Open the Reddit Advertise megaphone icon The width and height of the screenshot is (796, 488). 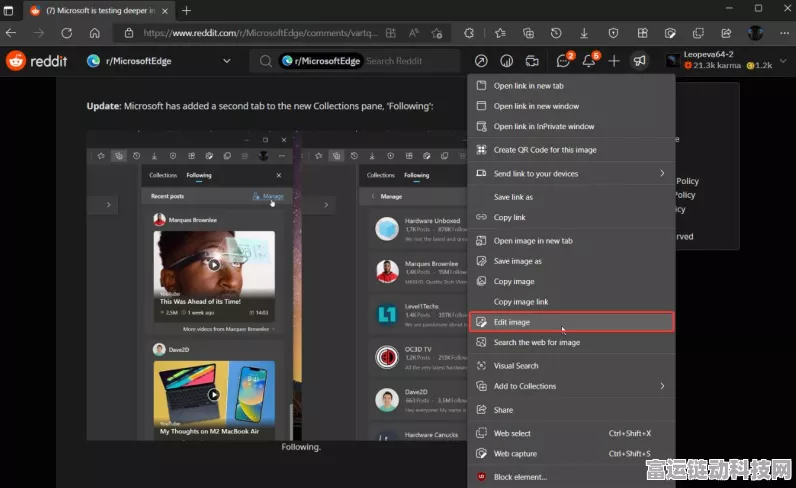(639, 61)
